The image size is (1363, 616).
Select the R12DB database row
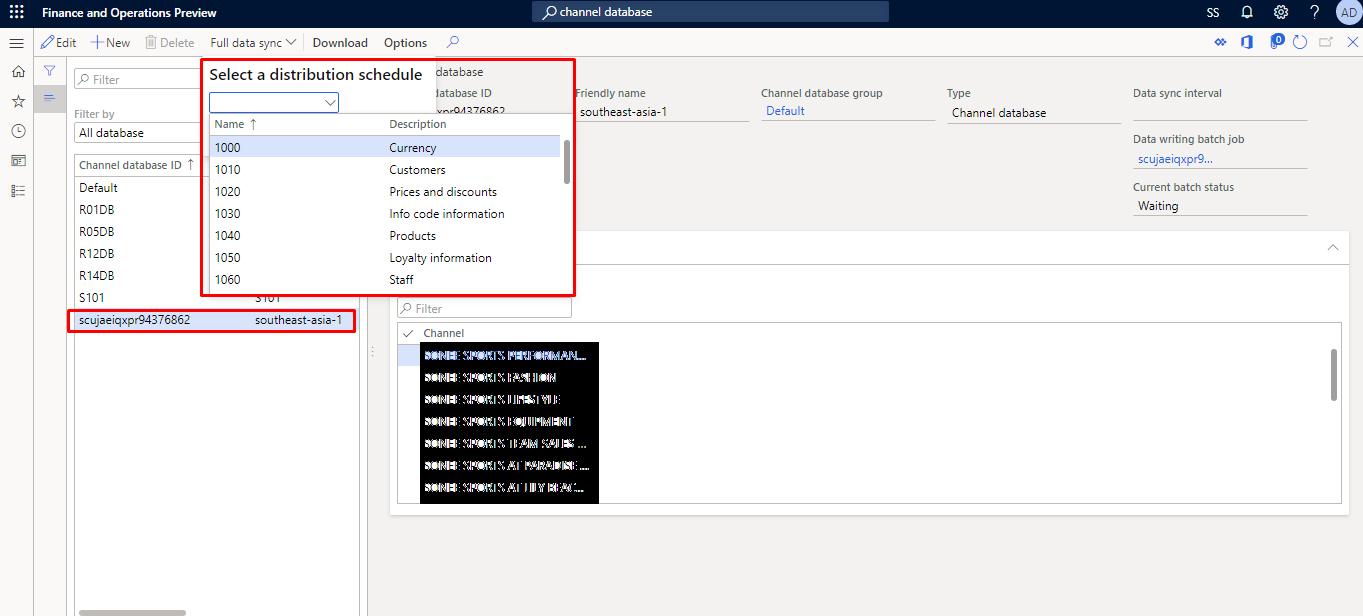click(138, 254)
